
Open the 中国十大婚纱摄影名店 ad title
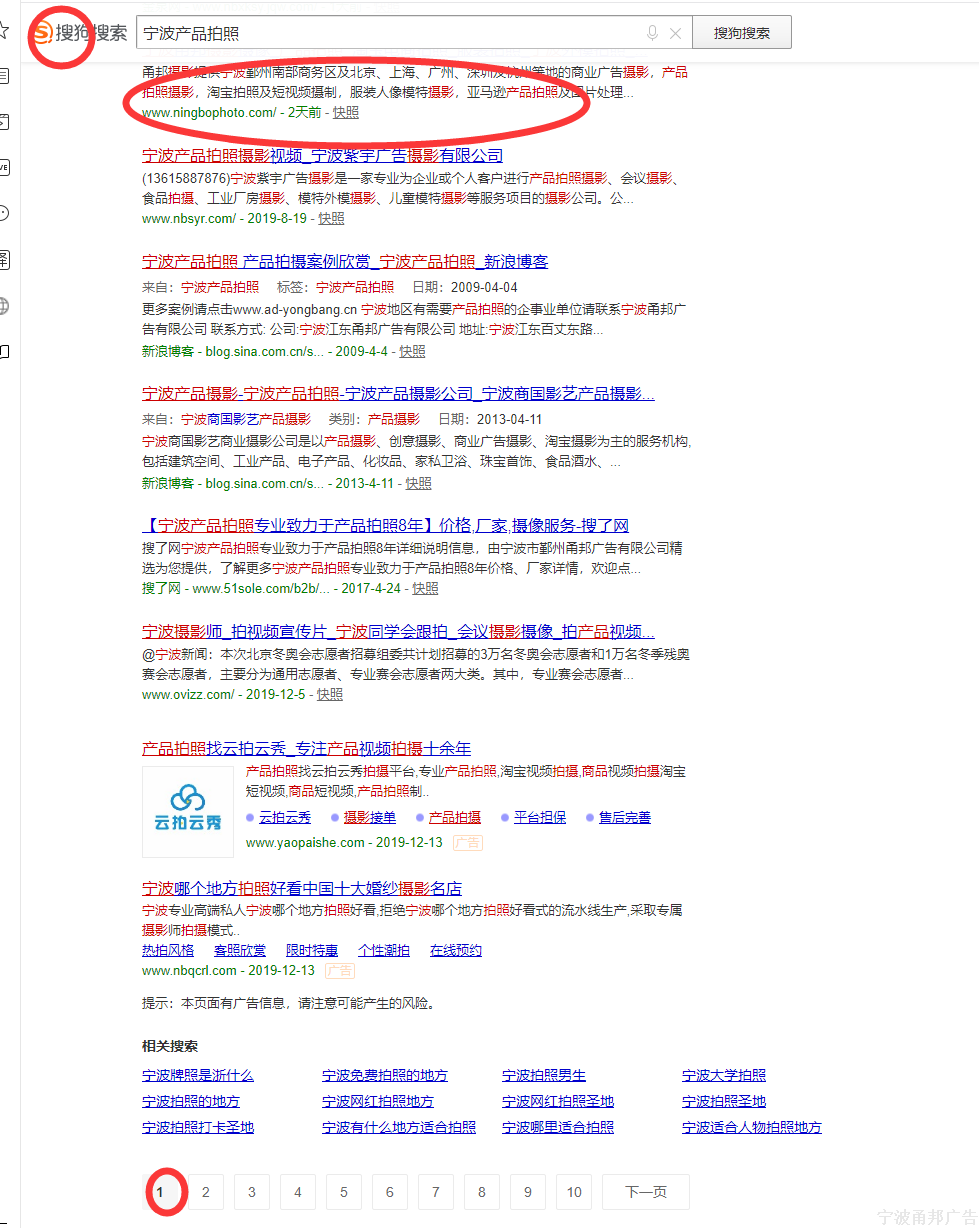click(x=302, y=889)
